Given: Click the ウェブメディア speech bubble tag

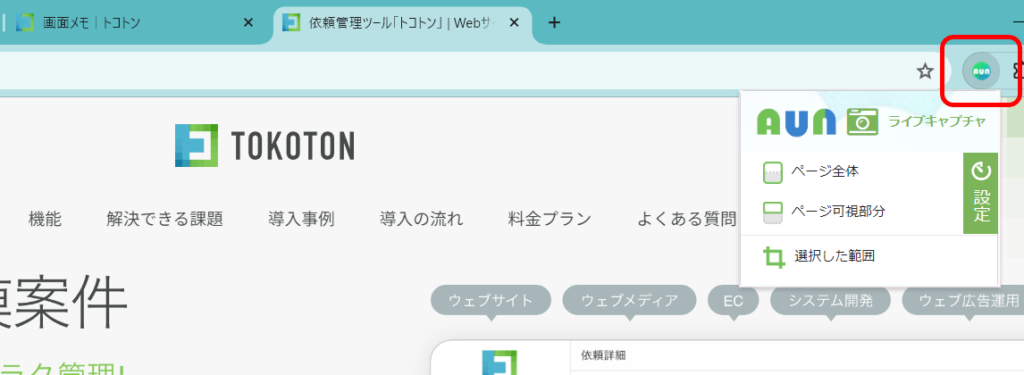Looking at the screenshot, I should [630, 301].
